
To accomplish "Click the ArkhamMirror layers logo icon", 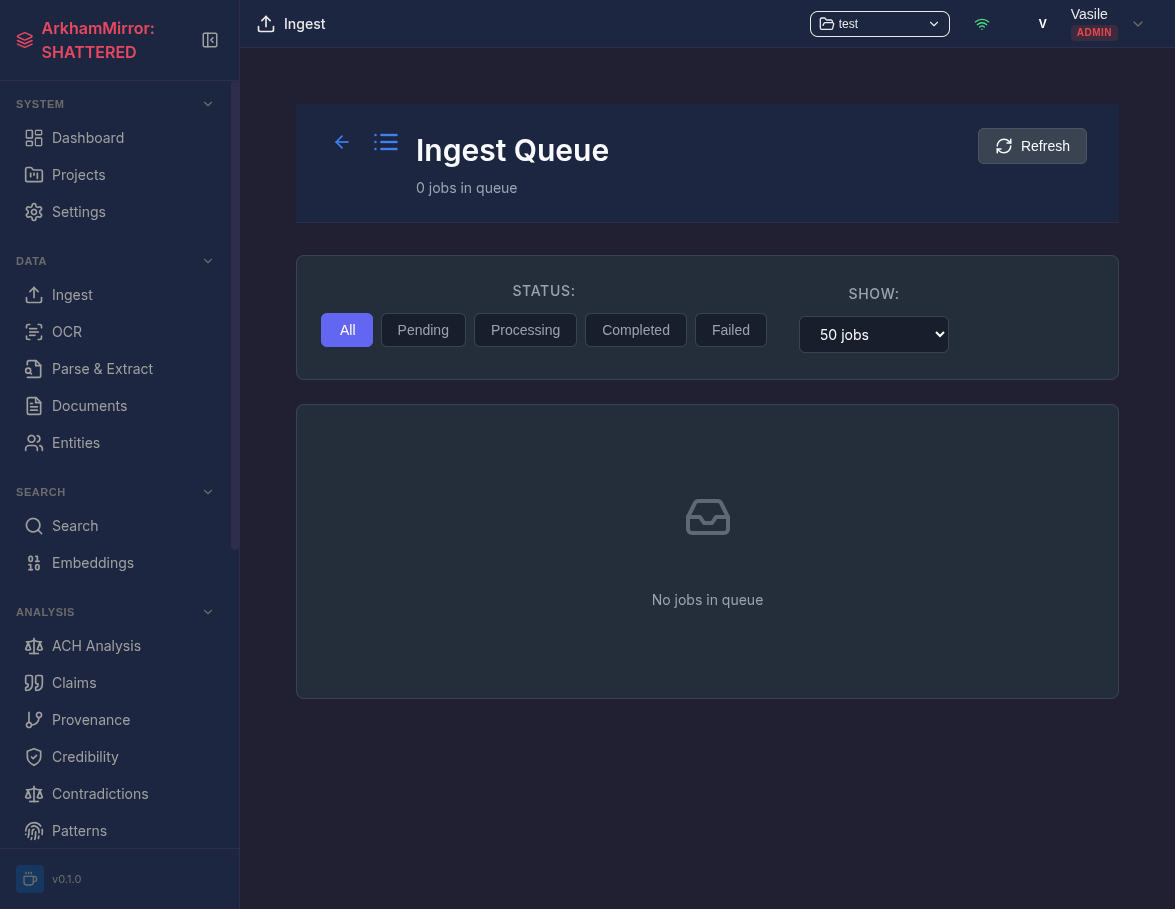I will tap(25, 40).
